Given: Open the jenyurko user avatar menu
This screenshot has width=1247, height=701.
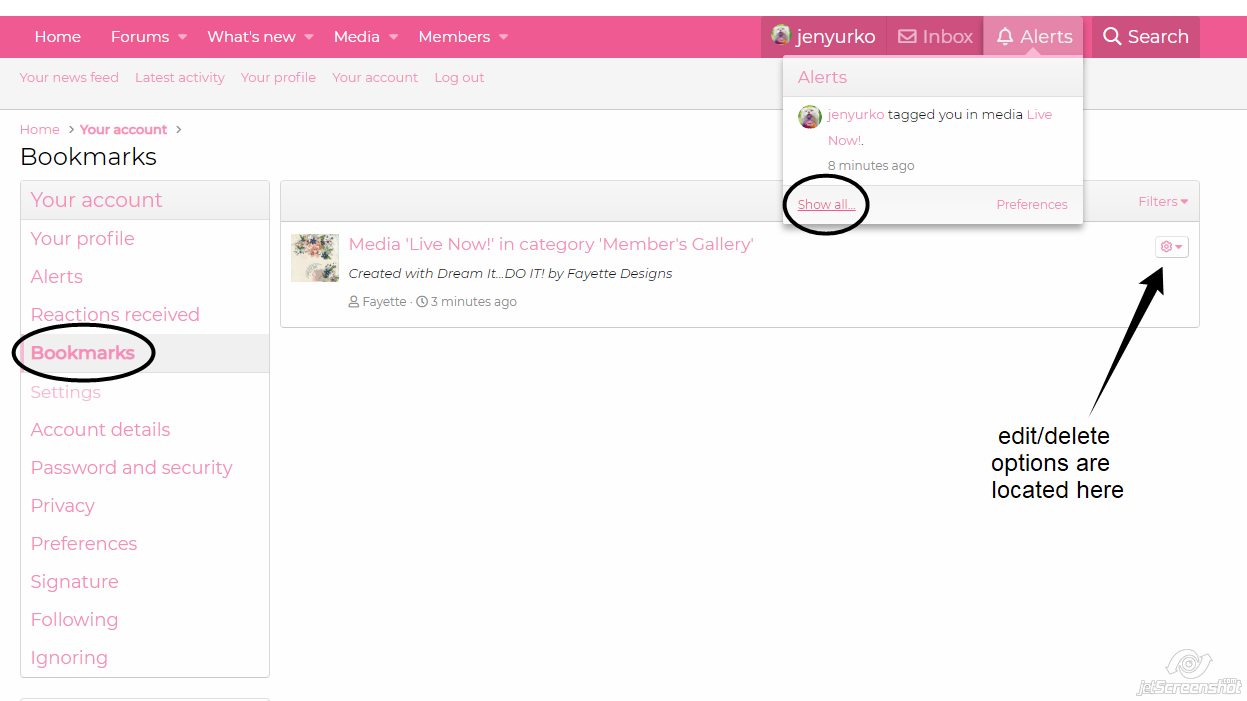Looking at the screenshot, I should pyautogui.click(x=781, y=36).
